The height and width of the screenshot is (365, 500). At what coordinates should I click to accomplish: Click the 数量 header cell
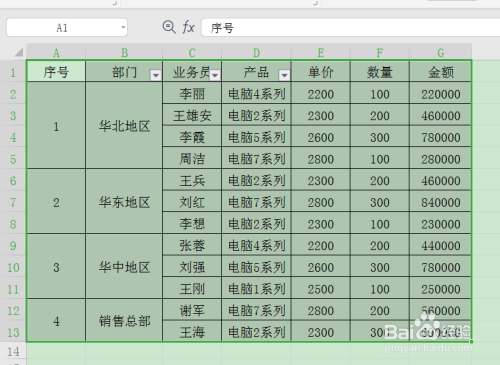point(380,72)
